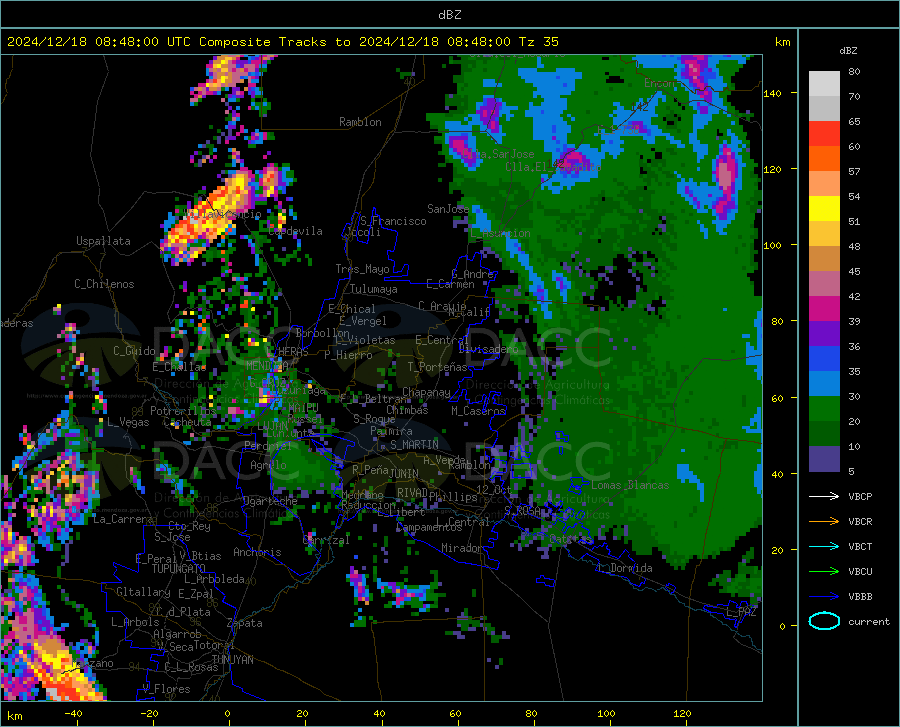900x727 pixels.
Task: Click the 'dBZ' heading above the color scale
Action: coord(848,50)
